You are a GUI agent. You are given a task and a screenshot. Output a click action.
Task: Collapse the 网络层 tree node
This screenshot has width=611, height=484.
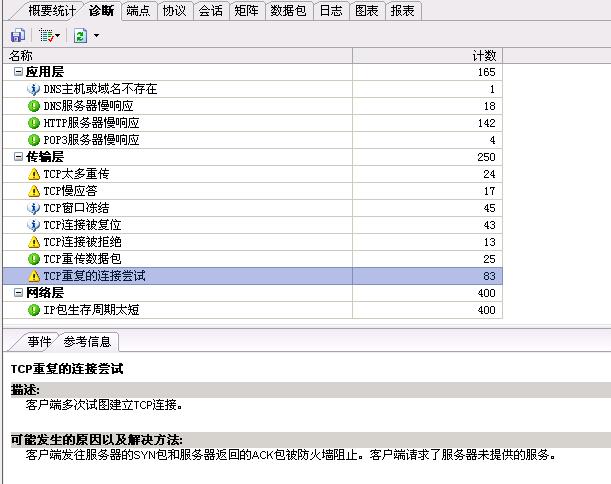(18, 292)
